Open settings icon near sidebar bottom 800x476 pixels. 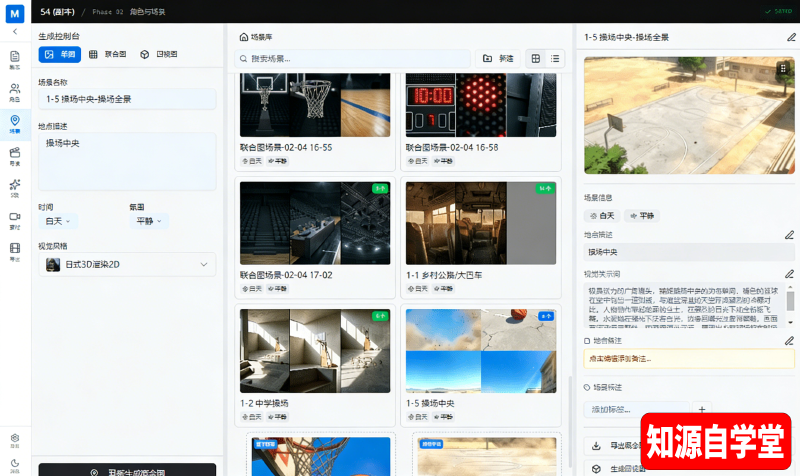[x=15, y=440]
